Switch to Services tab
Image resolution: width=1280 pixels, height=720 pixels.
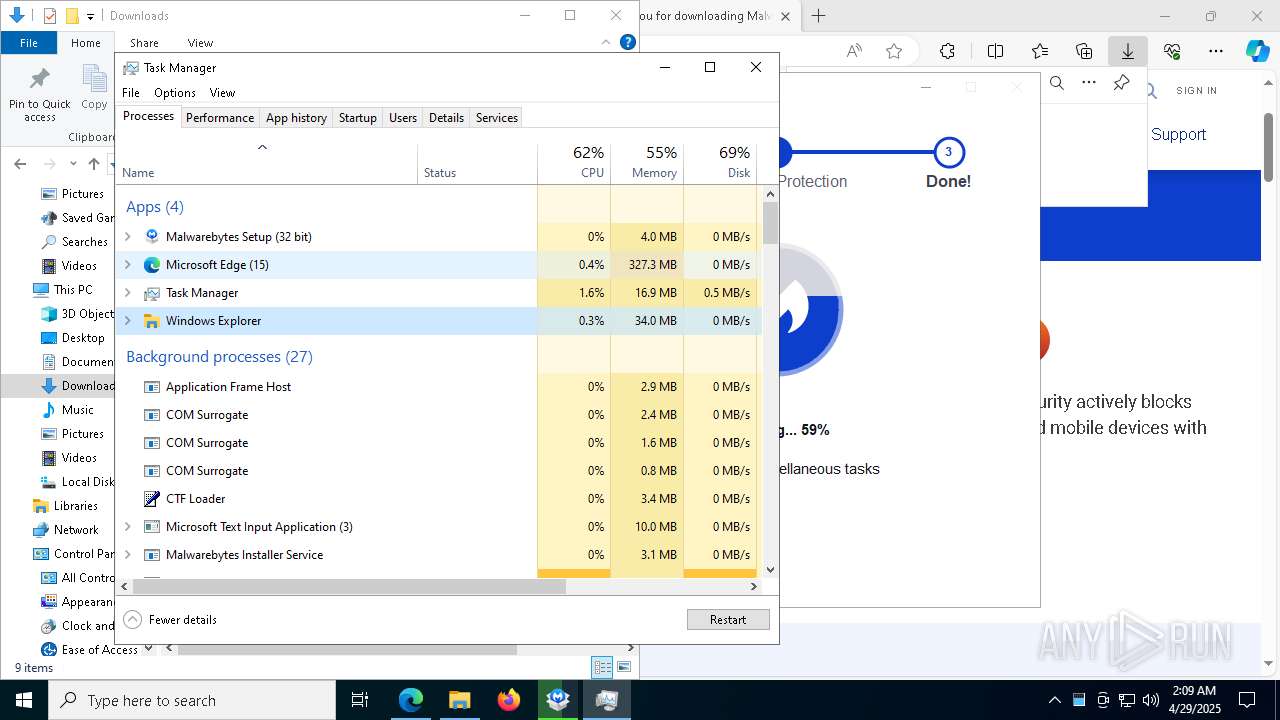(496, 118)
